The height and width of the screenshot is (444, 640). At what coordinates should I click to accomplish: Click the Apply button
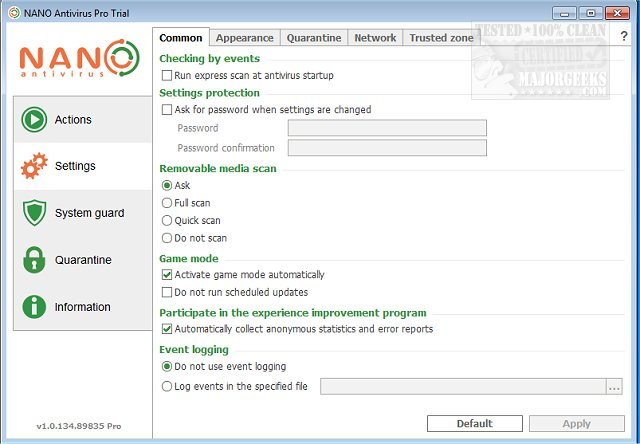point(577,424)
